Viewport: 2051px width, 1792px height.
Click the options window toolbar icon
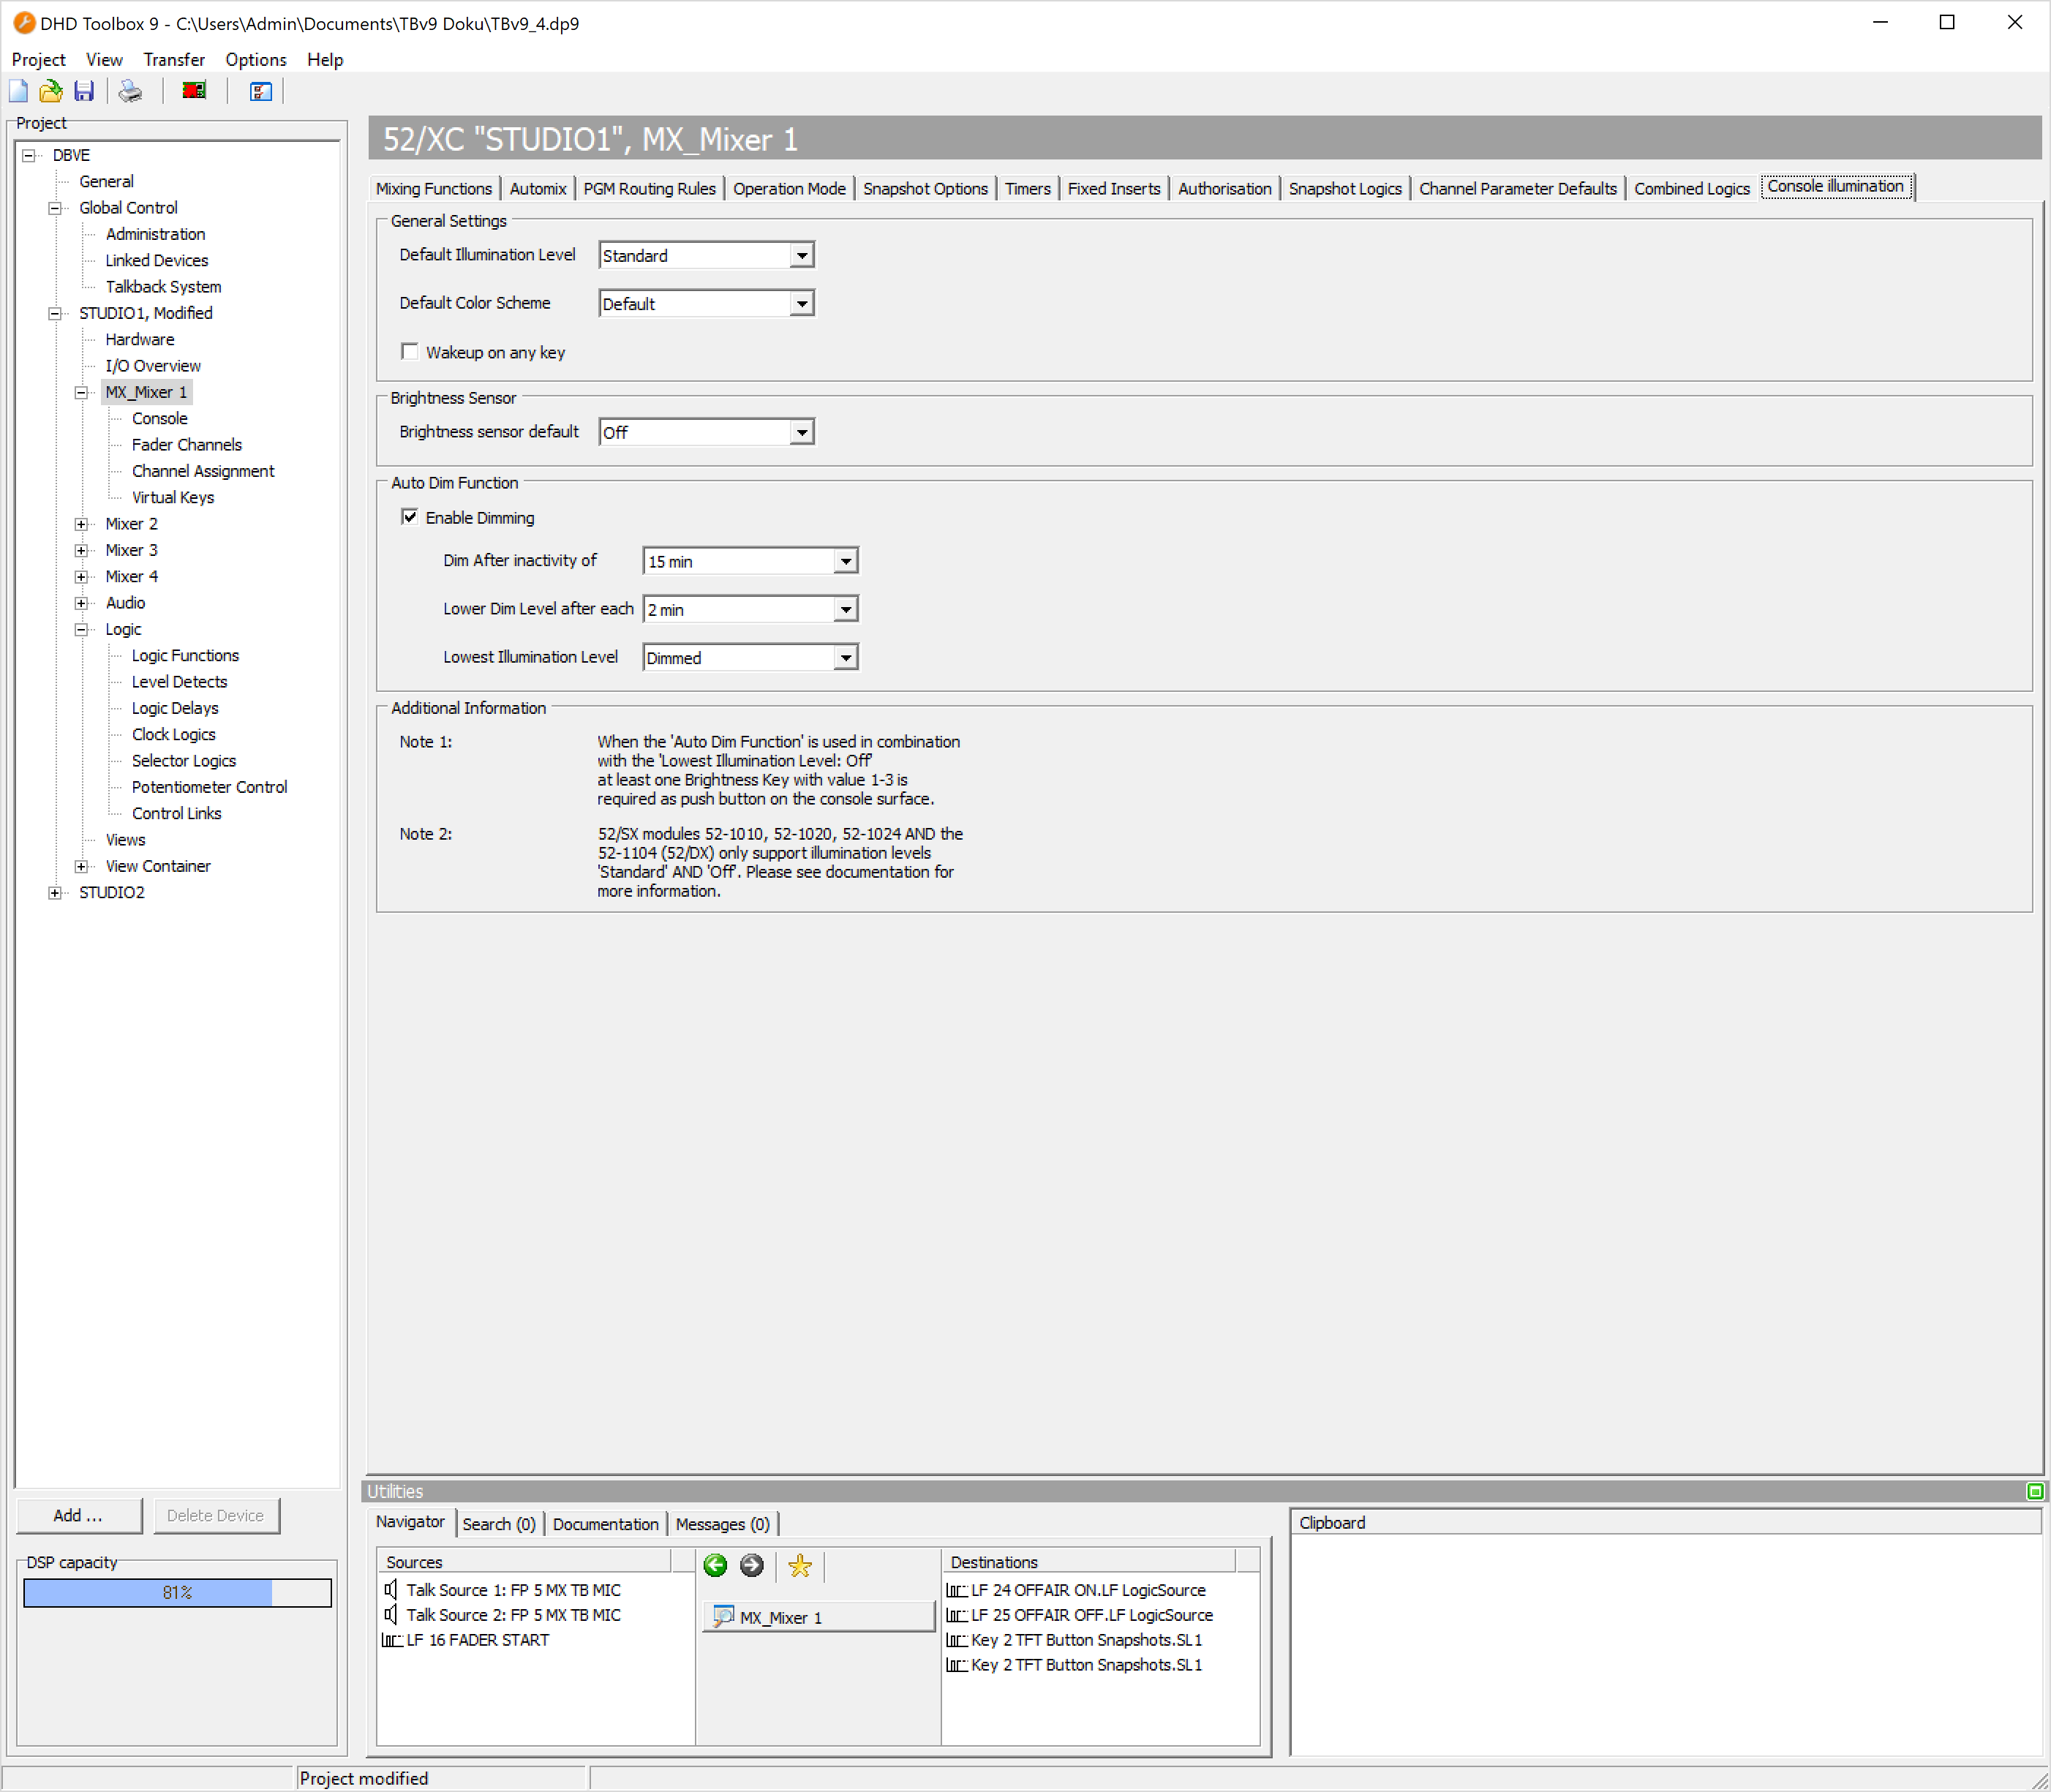pos(260,92)
